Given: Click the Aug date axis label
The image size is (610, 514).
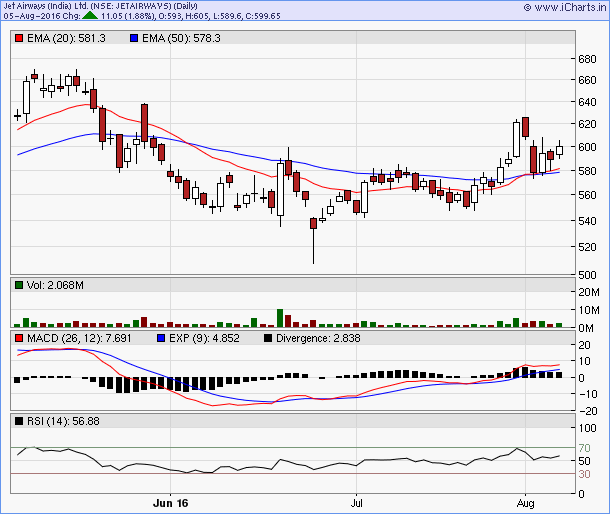Looking at the screenshot, I should [526, 503].
